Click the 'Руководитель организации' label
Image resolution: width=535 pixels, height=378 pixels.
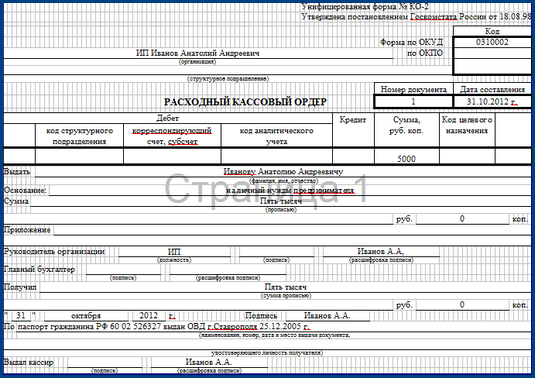click(x=54, y=251)
